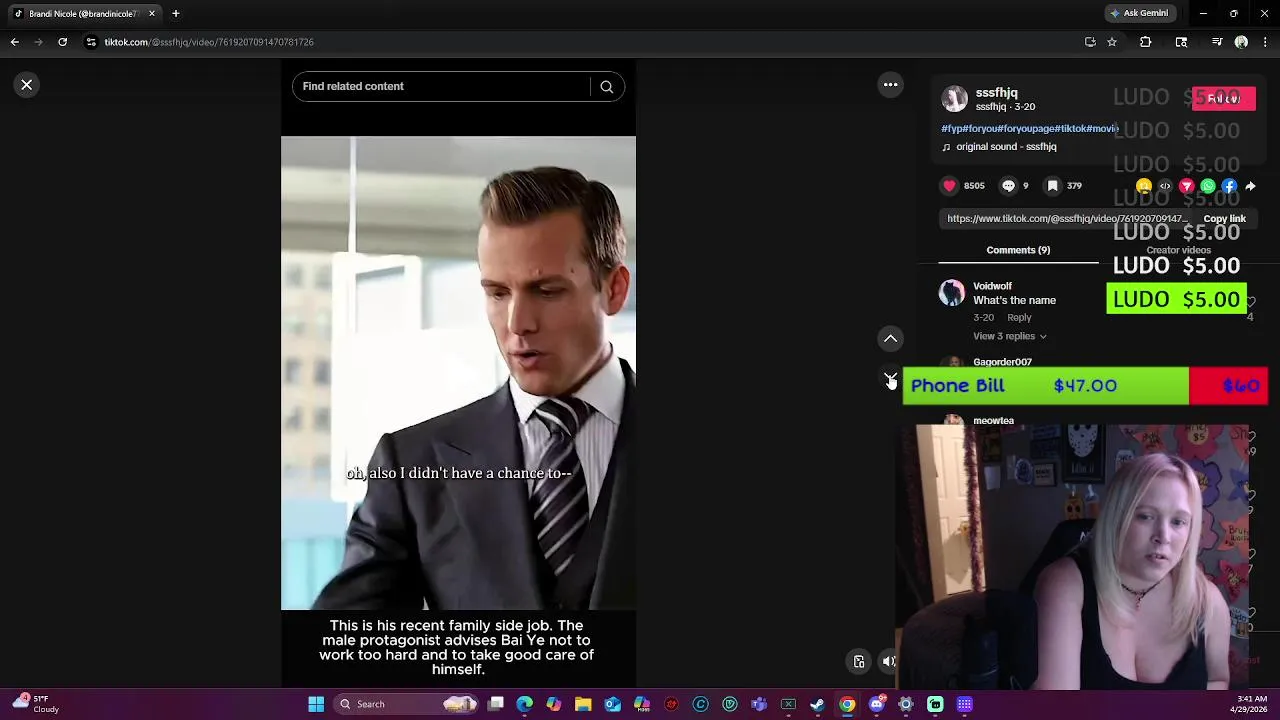Open sssfhjq profile avatar
The width and height of the screenshot is (1280, 720).
pyautogui.click(x=955, y=99)
